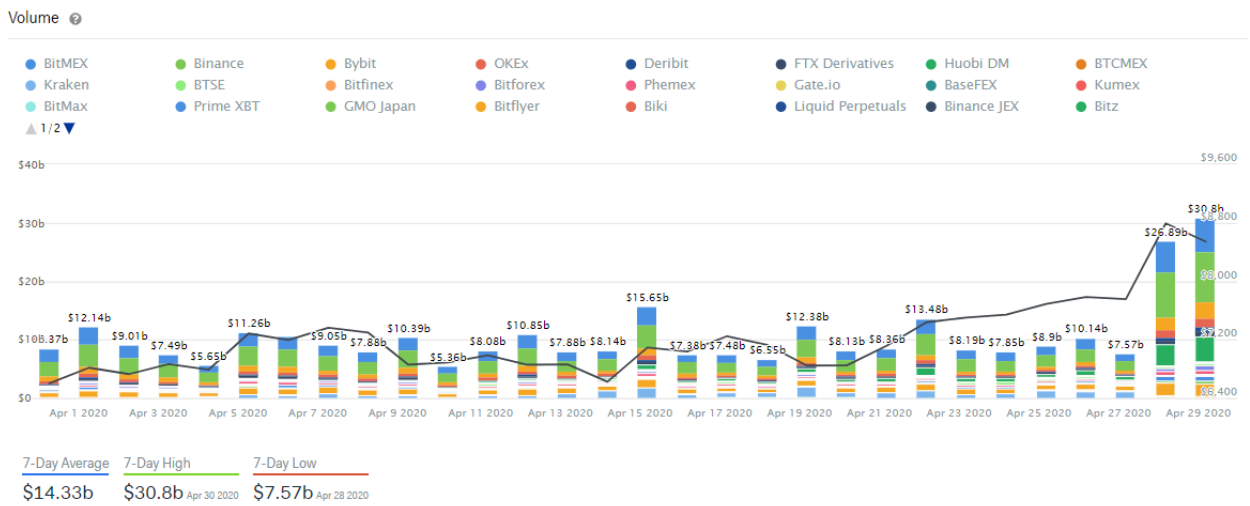Select the $6.55b volume bar
The image size is (1250, 506).
coord(766,379)
